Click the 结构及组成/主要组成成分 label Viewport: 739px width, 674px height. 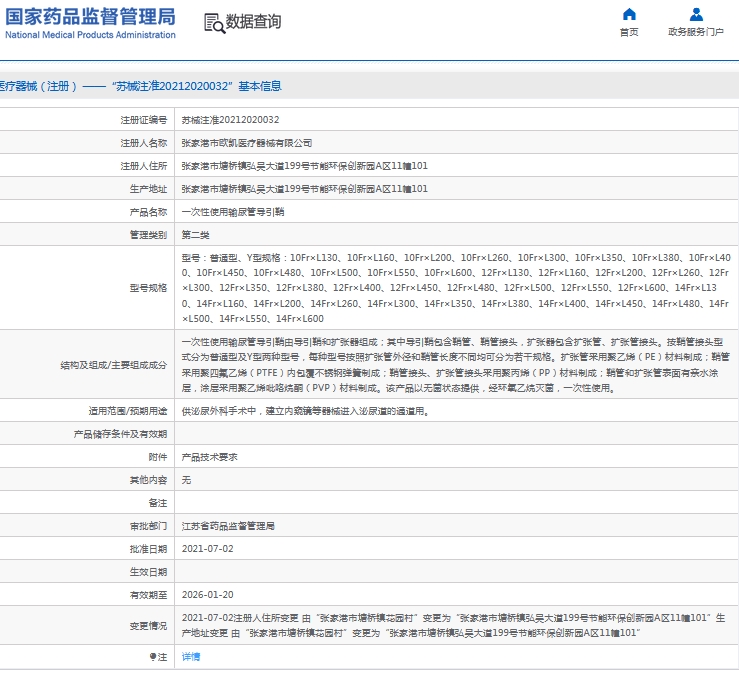point(114,365)
